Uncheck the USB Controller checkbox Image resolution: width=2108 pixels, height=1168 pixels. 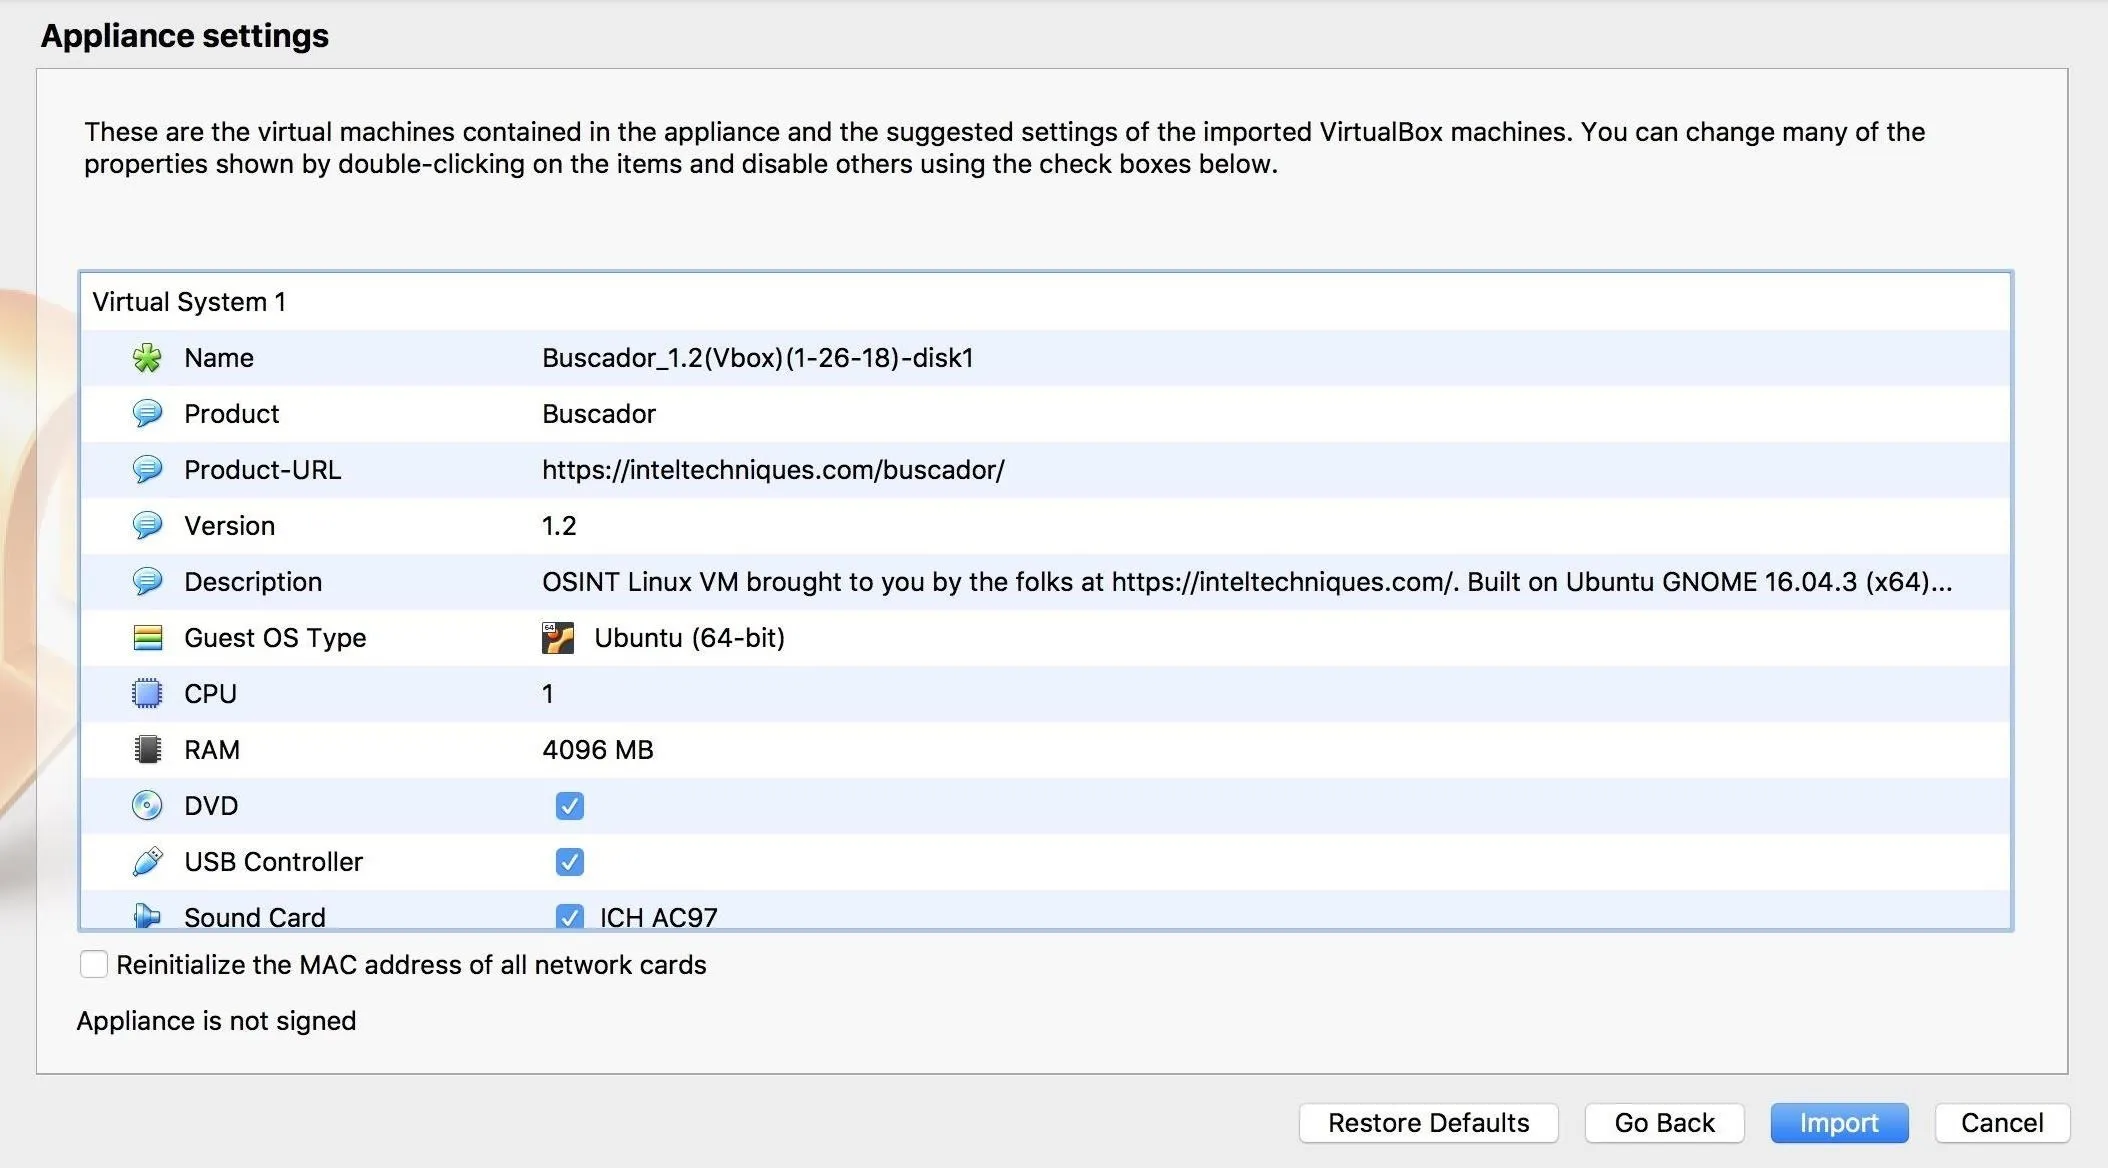pos(570,862)
